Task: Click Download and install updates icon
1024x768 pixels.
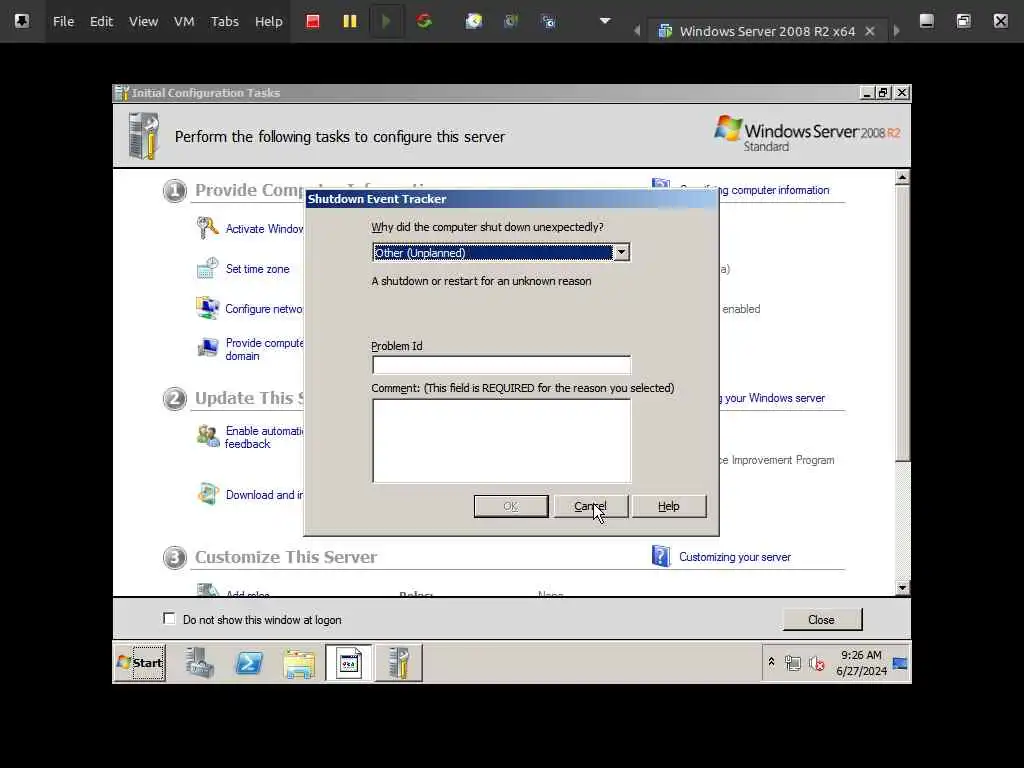Action: [x=208, y=494]
